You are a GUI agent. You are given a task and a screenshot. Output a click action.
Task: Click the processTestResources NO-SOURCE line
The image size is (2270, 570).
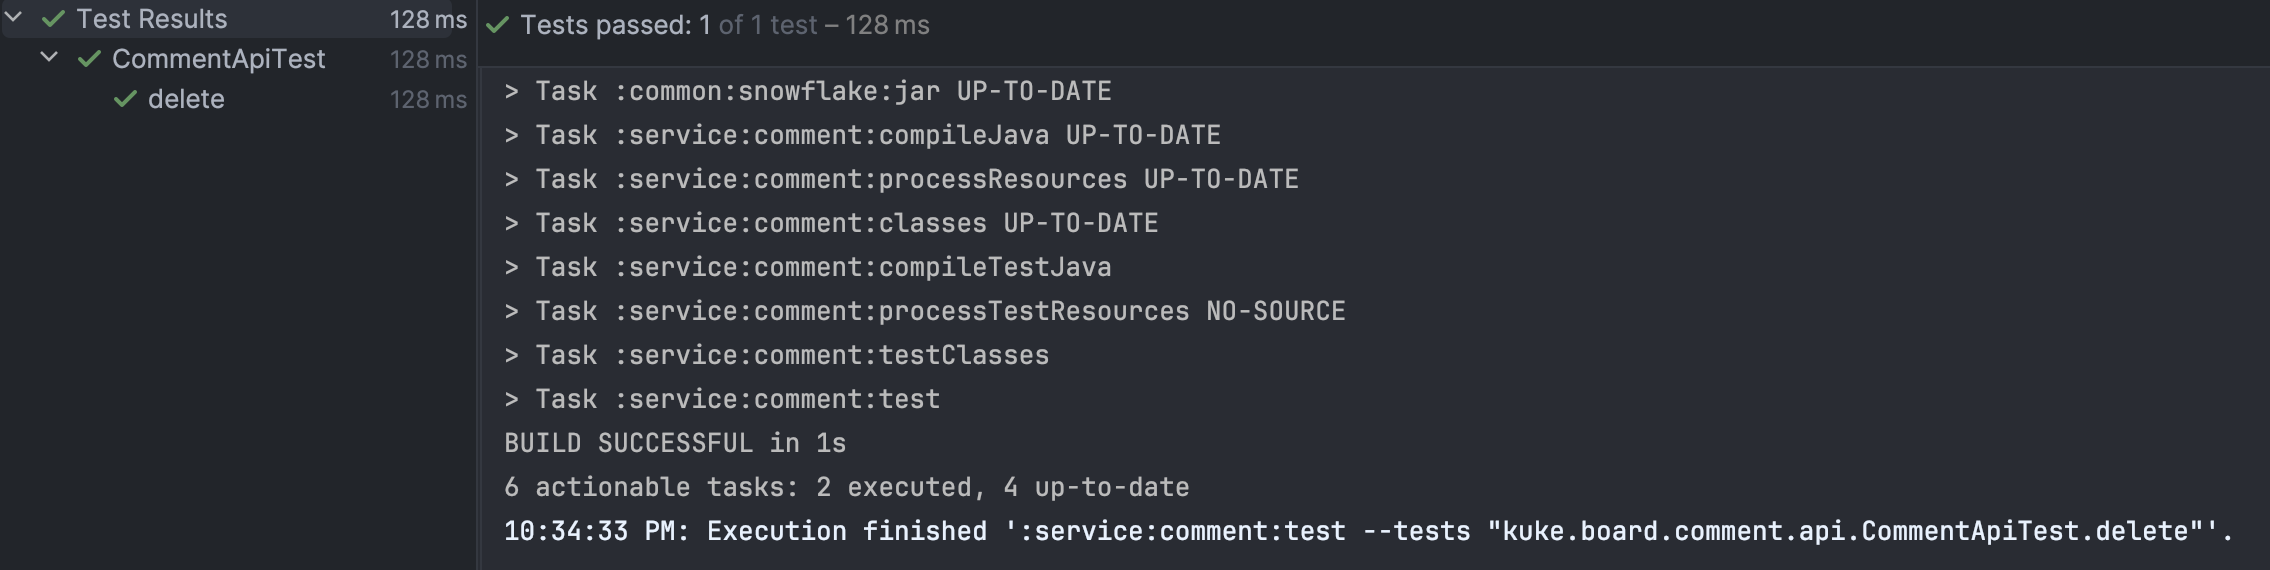(x=925, y=311)
